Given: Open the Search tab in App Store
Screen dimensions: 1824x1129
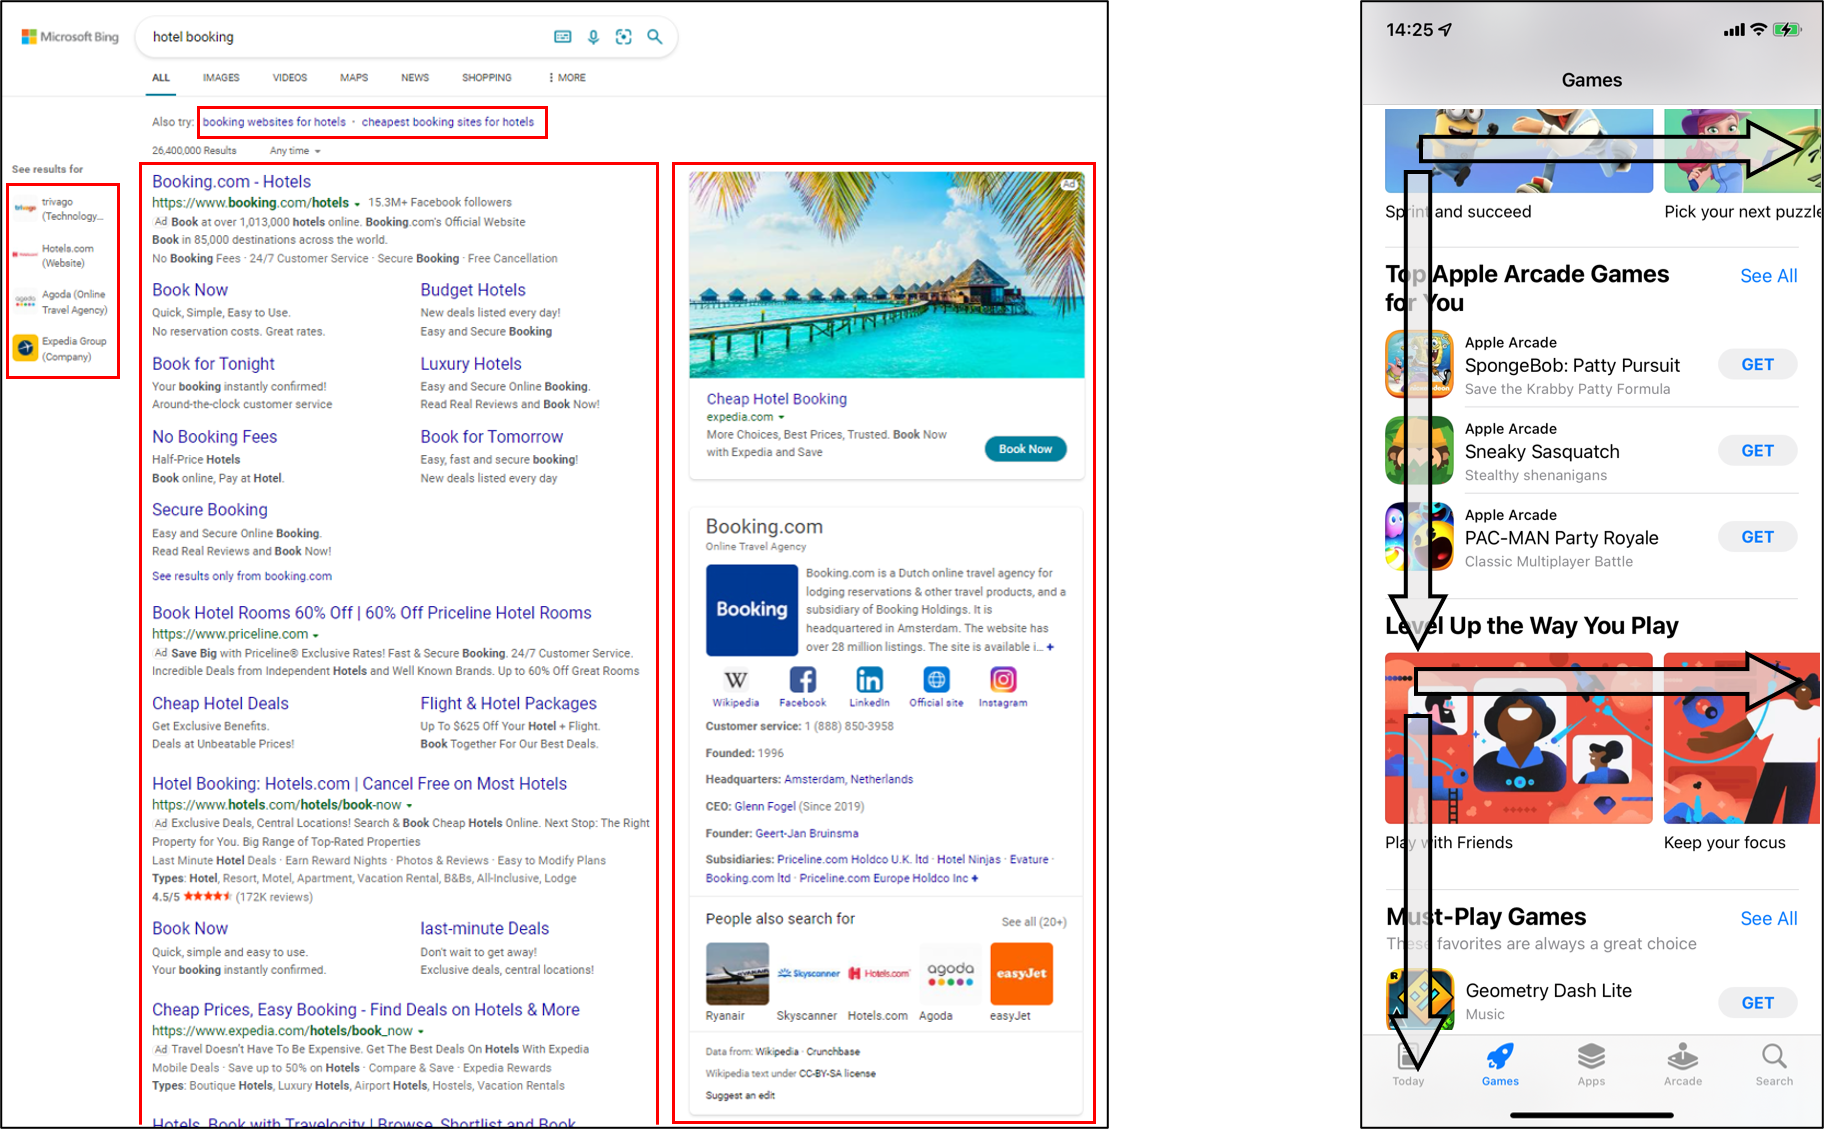Looking at the screenshot, I should pos(1774,1065).
